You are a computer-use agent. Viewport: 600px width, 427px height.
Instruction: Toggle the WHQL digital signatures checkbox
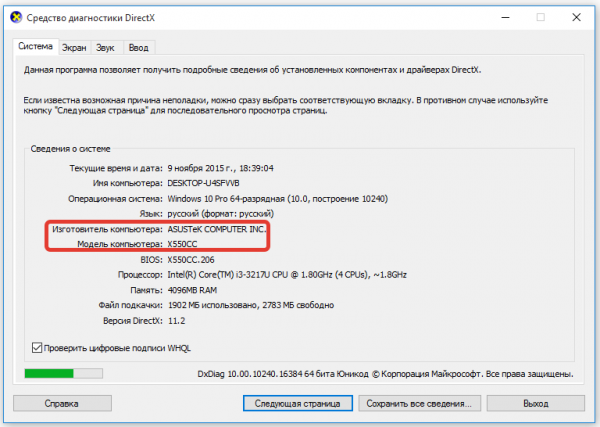tap(38, 347)
